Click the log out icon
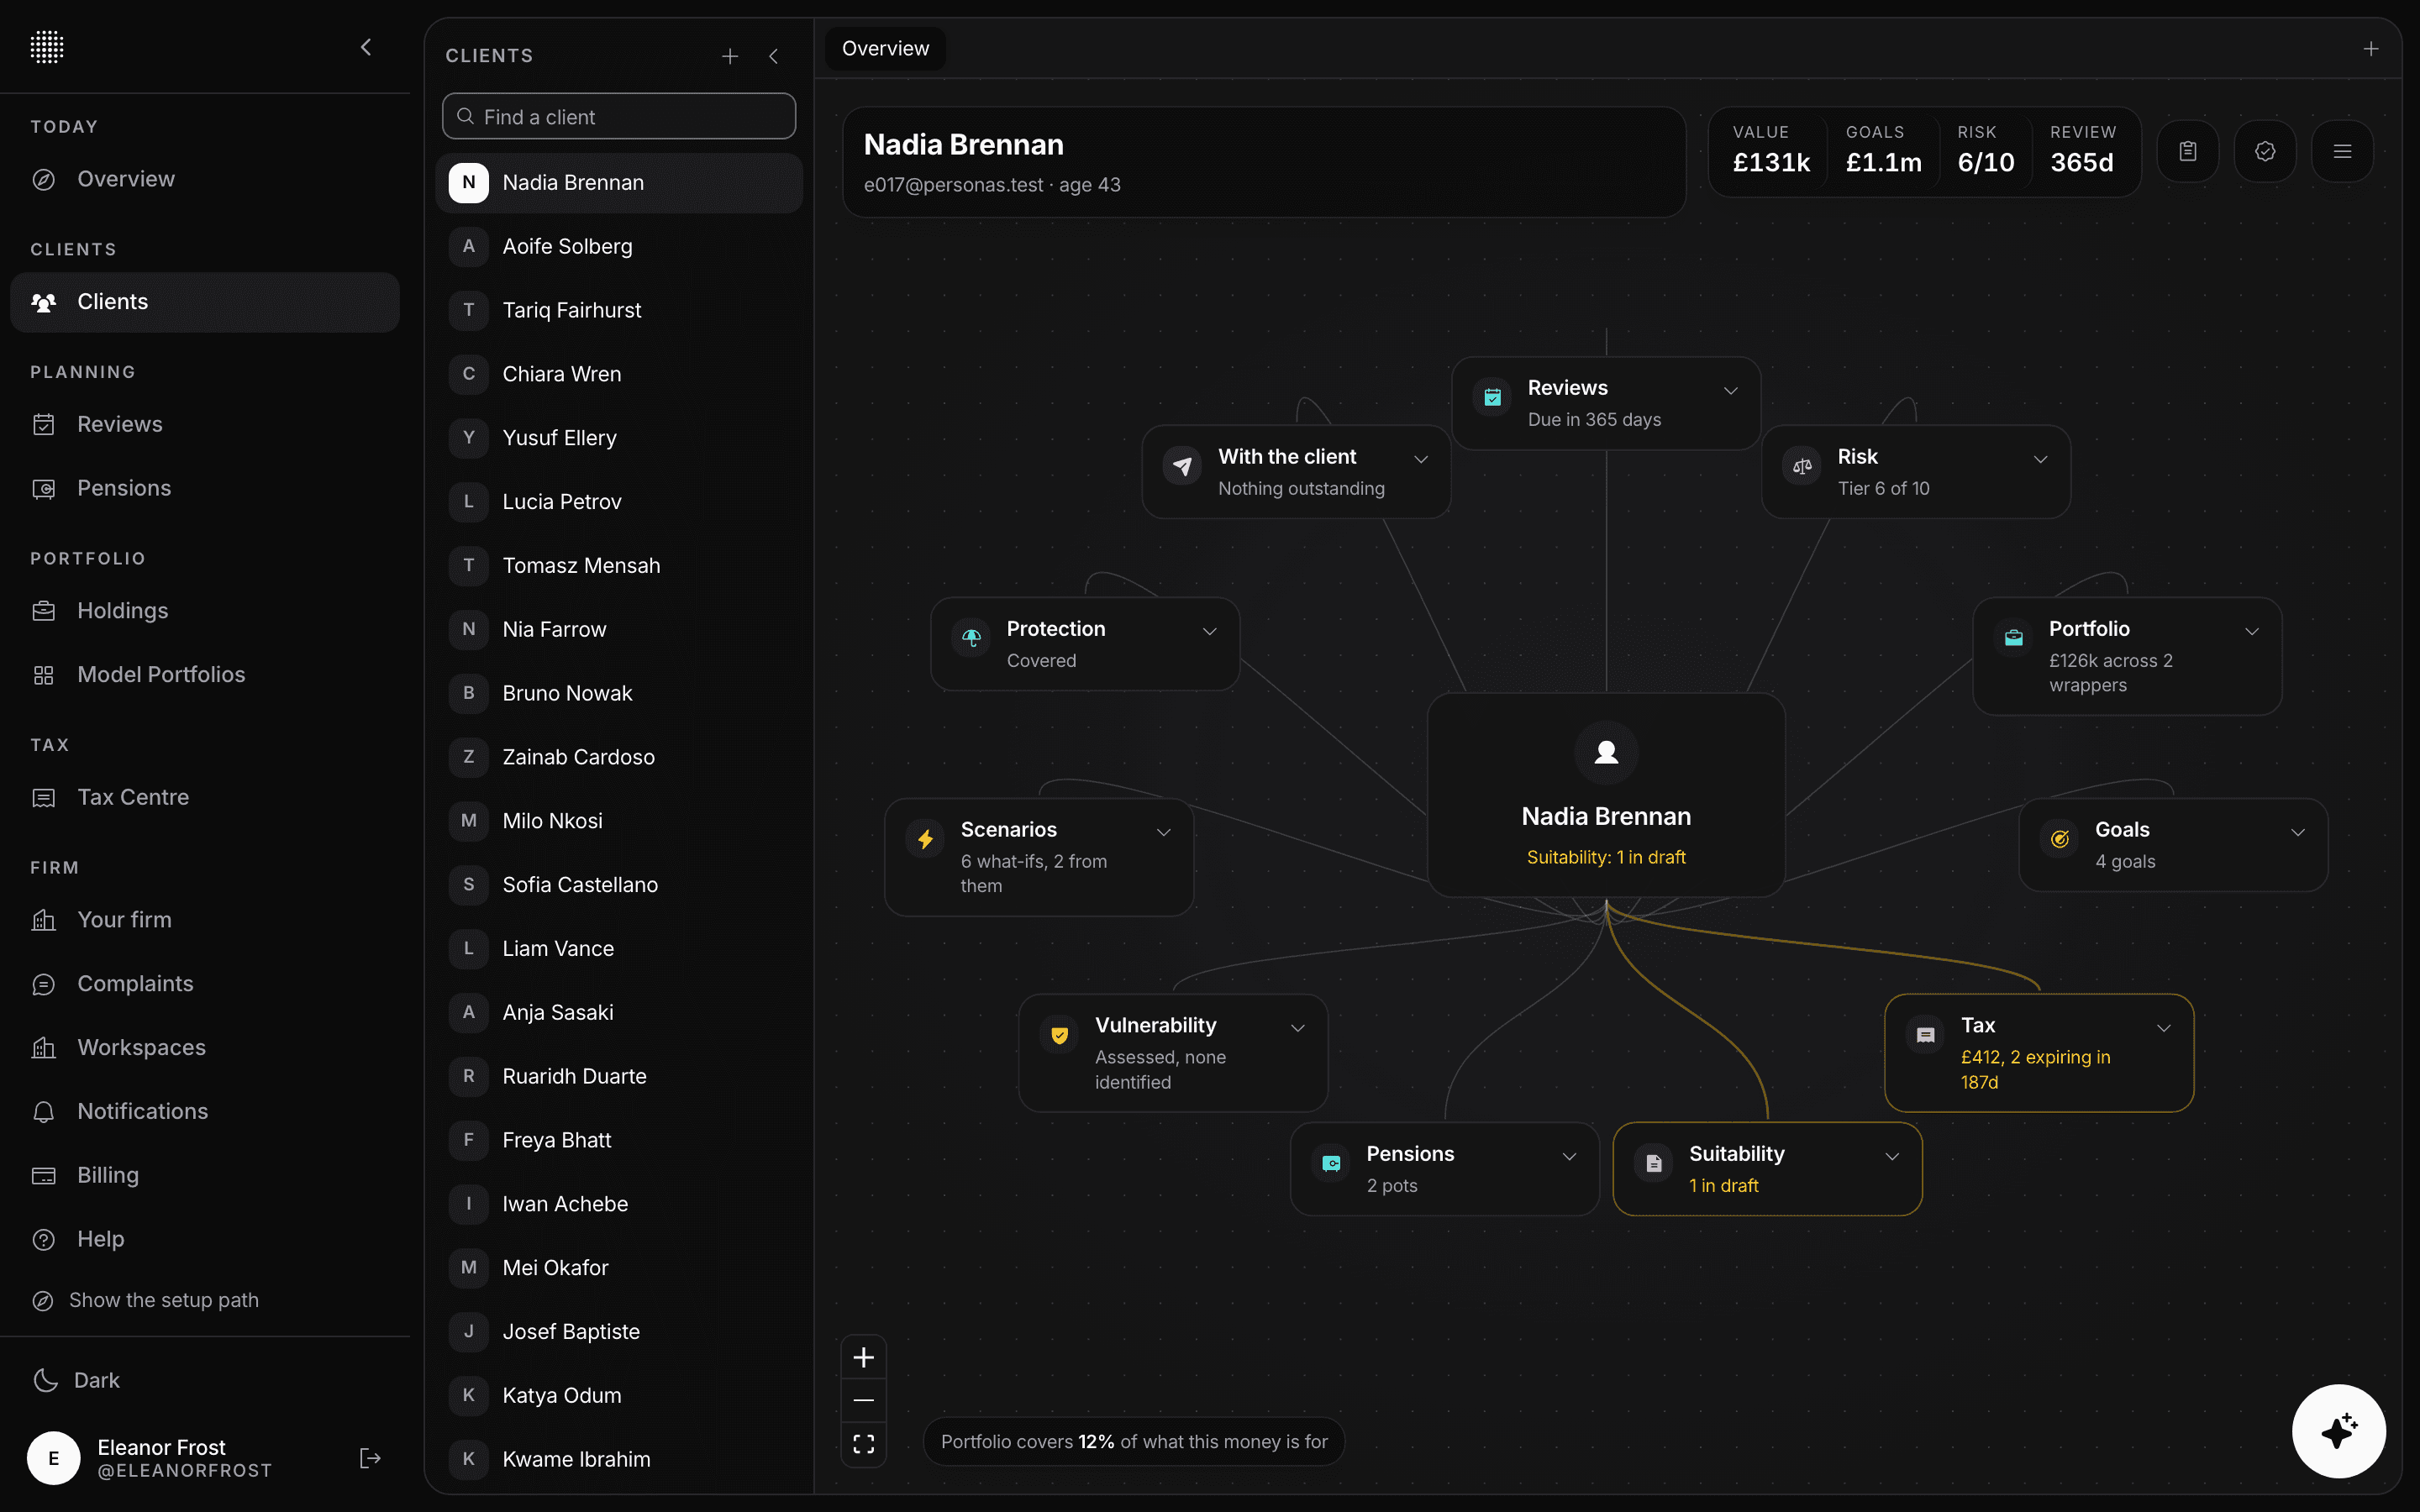Image resolution: width=2420 pixels, height=1512 pixels. click(370, 1458)
